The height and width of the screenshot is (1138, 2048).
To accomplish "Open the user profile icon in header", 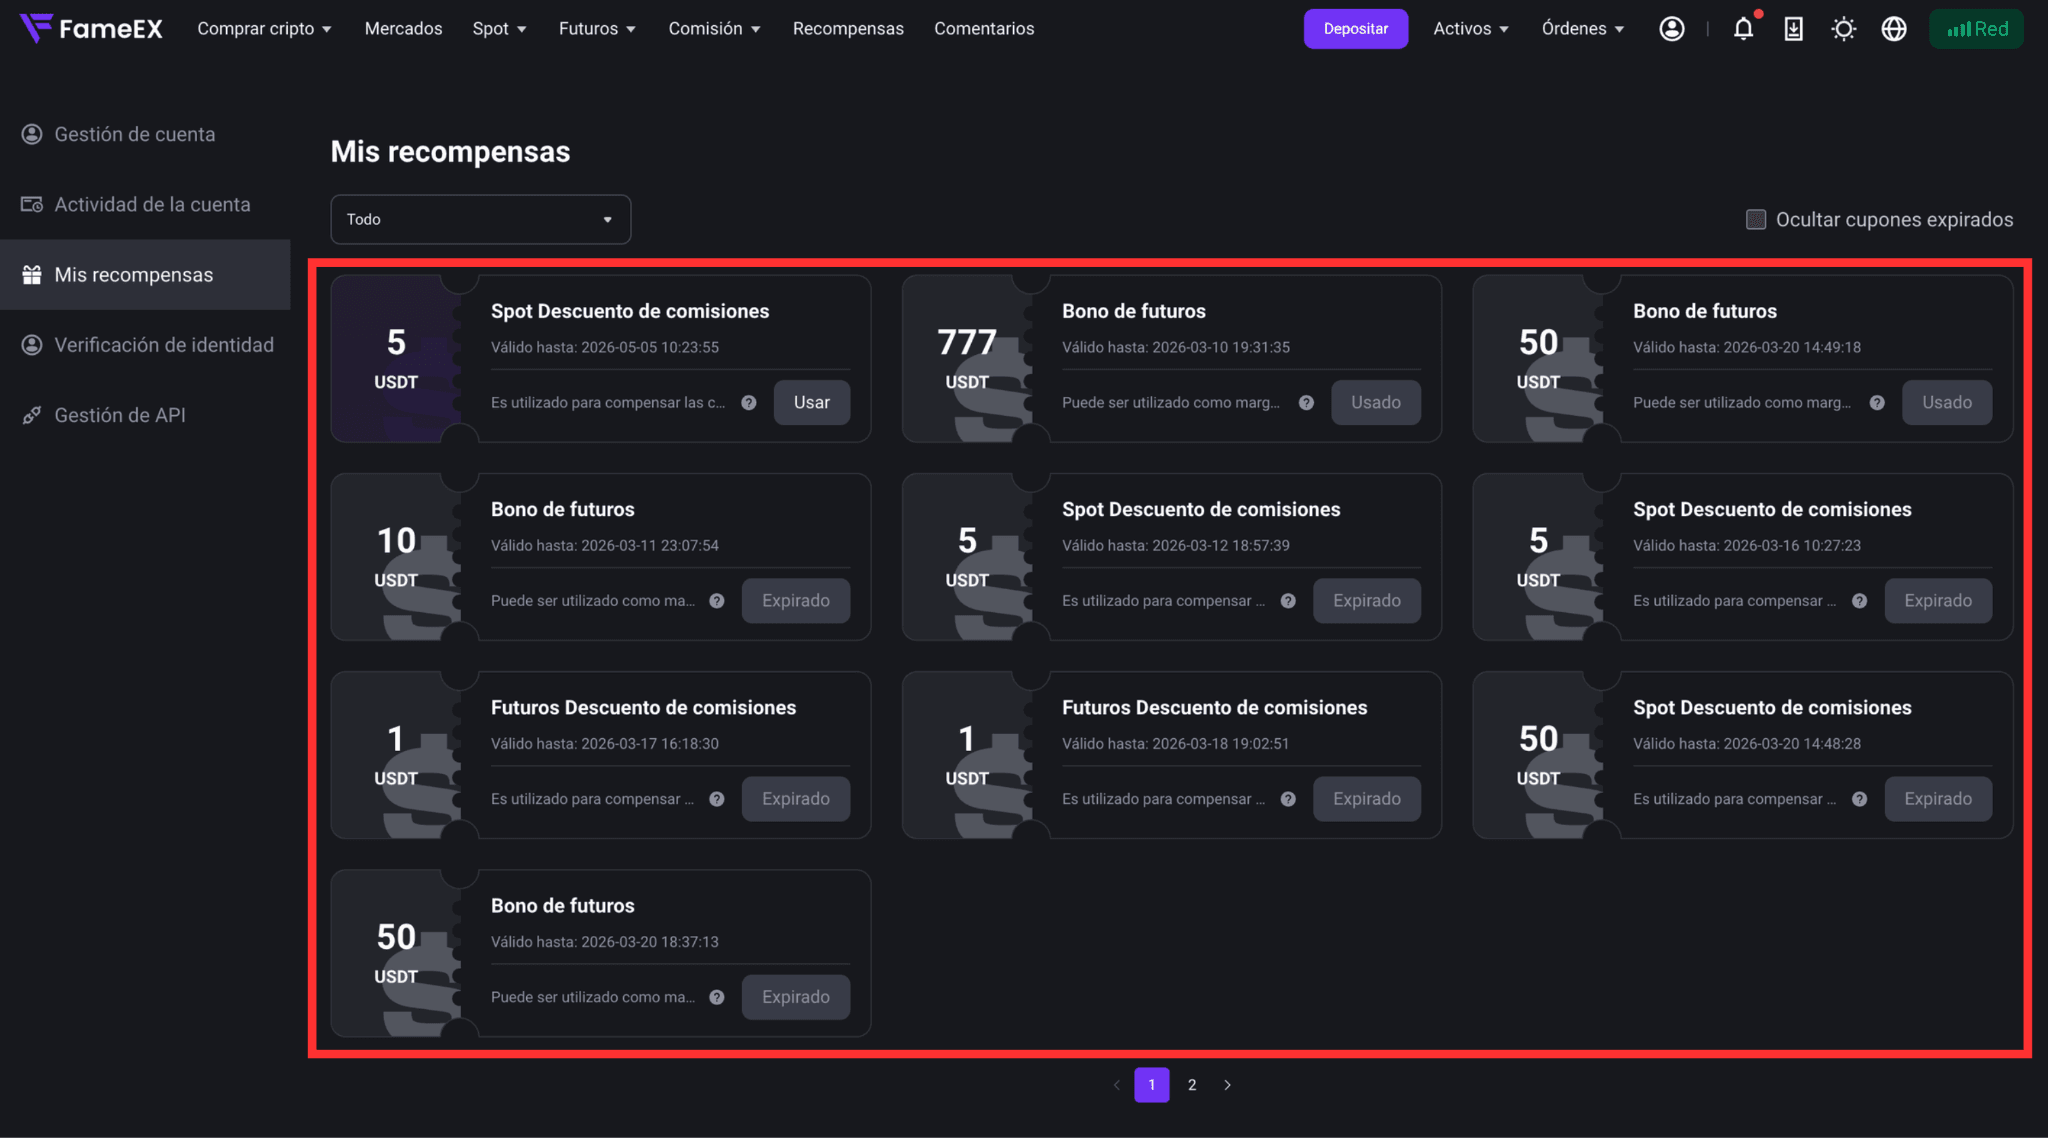I will click(x=1672, y=29).
